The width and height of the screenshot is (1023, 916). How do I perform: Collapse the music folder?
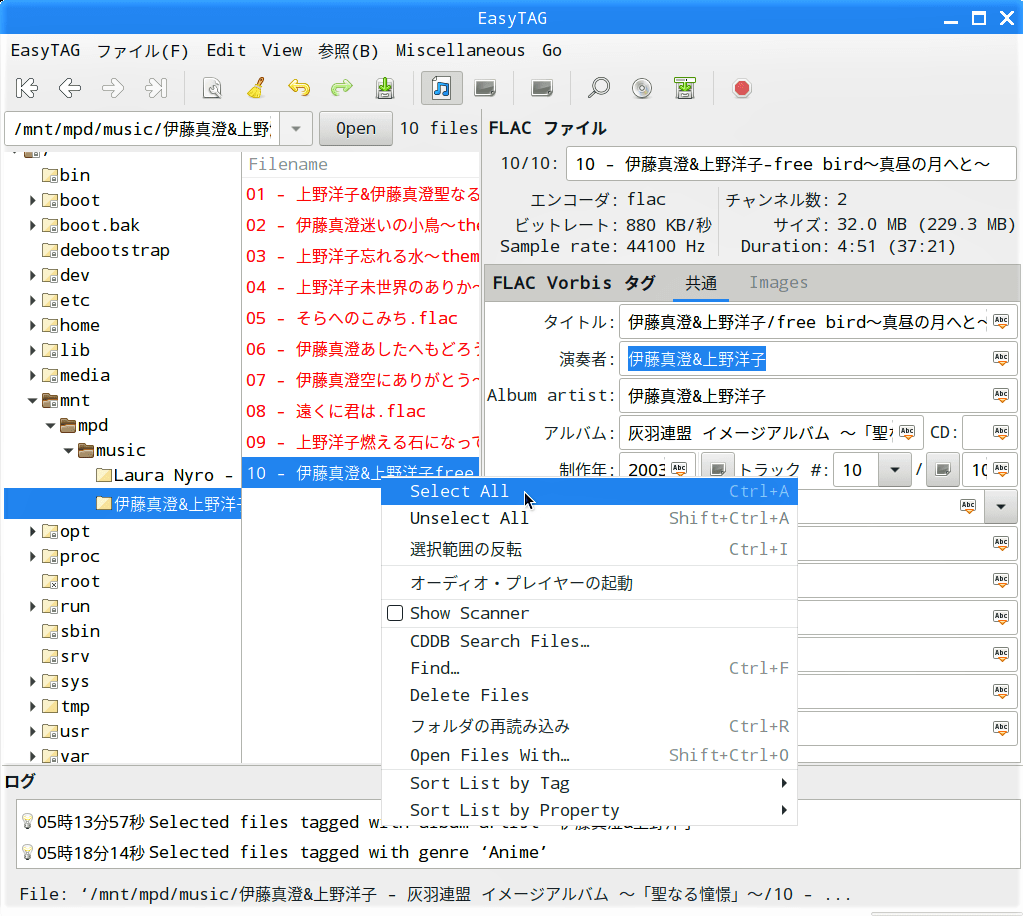(x=69, y=450)
